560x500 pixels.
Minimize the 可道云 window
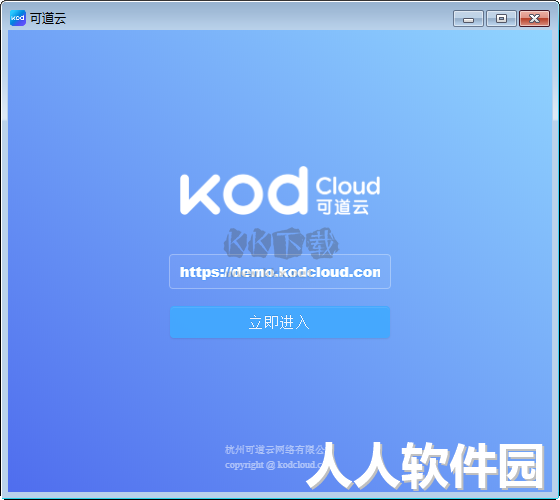pyautogui.click(x=468, y=19)
